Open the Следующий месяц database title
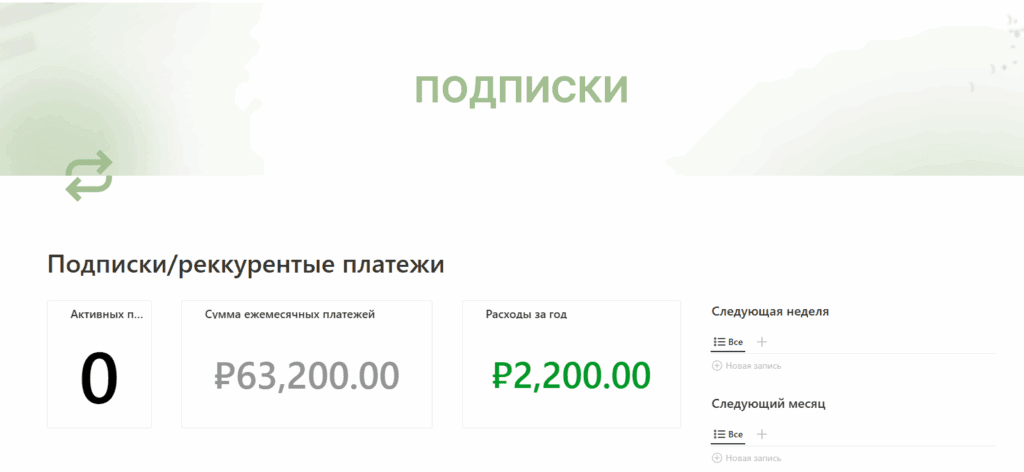The image size is (1024, 472). [x=768, y=403]
